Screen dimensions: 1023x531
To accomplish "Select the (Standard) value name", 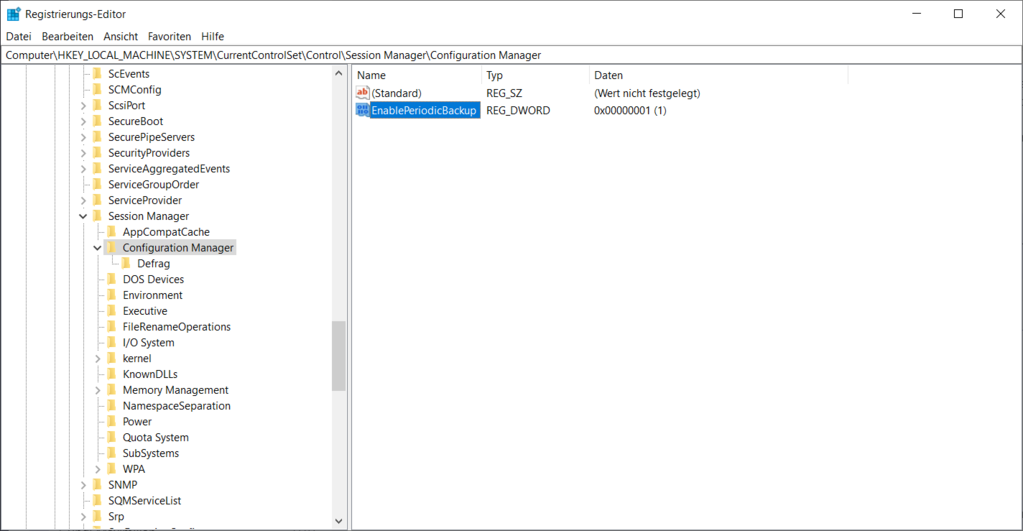I will (x=397, y=93).
